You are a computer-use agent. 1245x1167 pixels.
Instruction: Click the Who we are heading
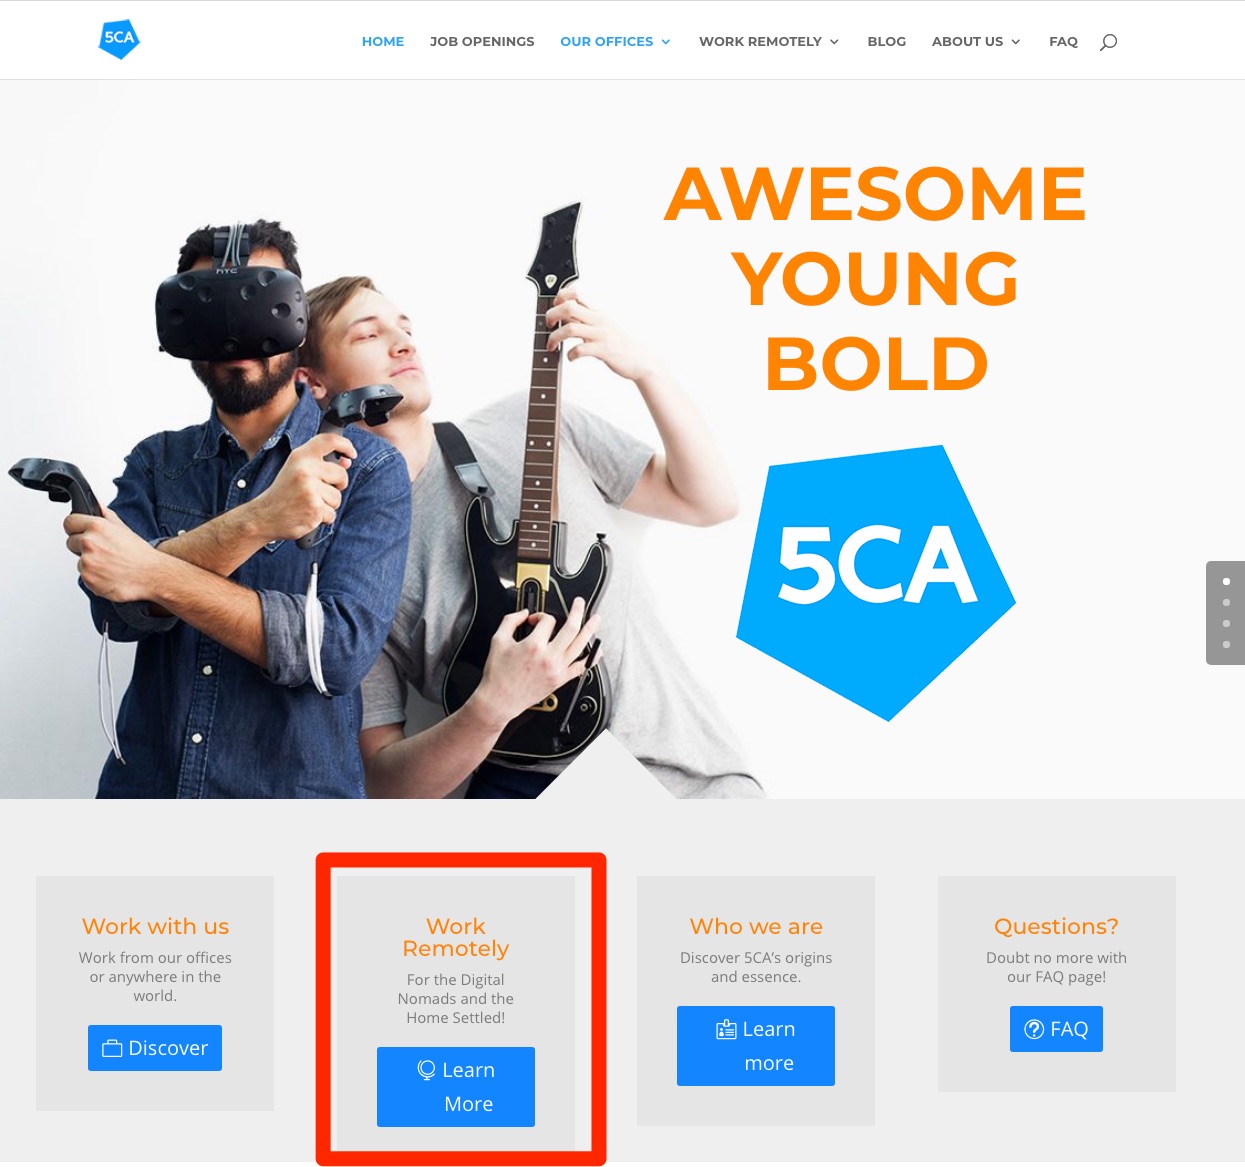[756, 926]
